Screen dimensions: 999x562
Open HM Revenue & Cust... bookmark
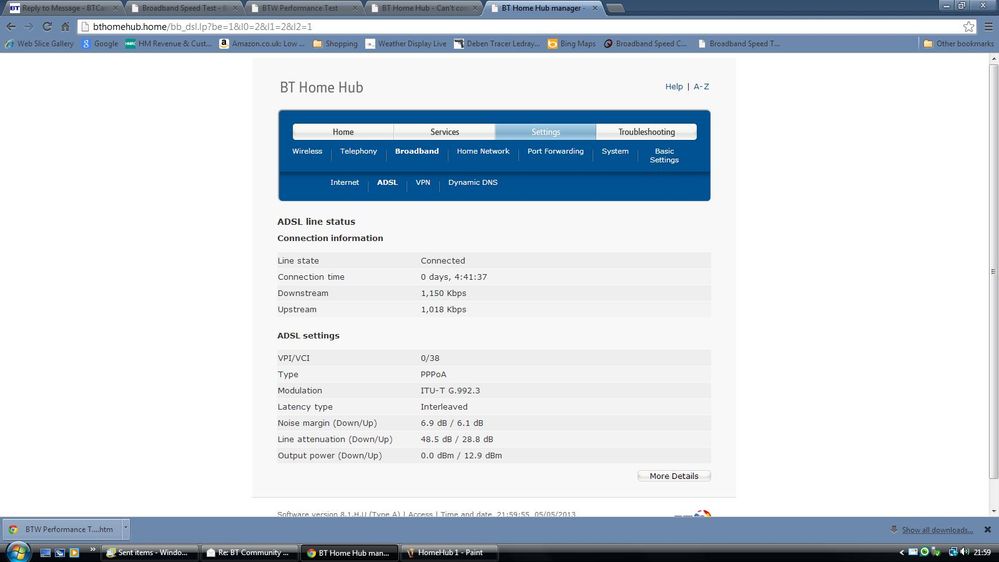168,44
